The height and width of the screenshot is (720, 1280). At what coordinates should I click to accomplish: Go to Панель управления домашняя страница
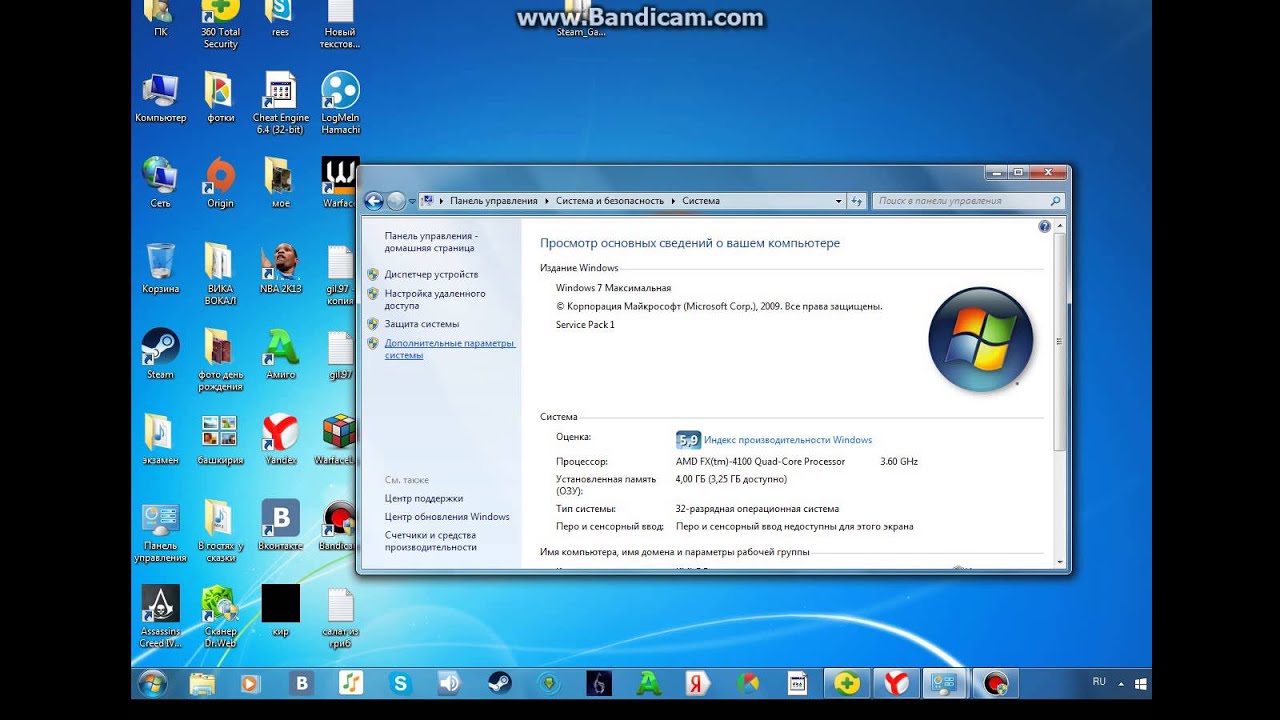click(431, 242)
